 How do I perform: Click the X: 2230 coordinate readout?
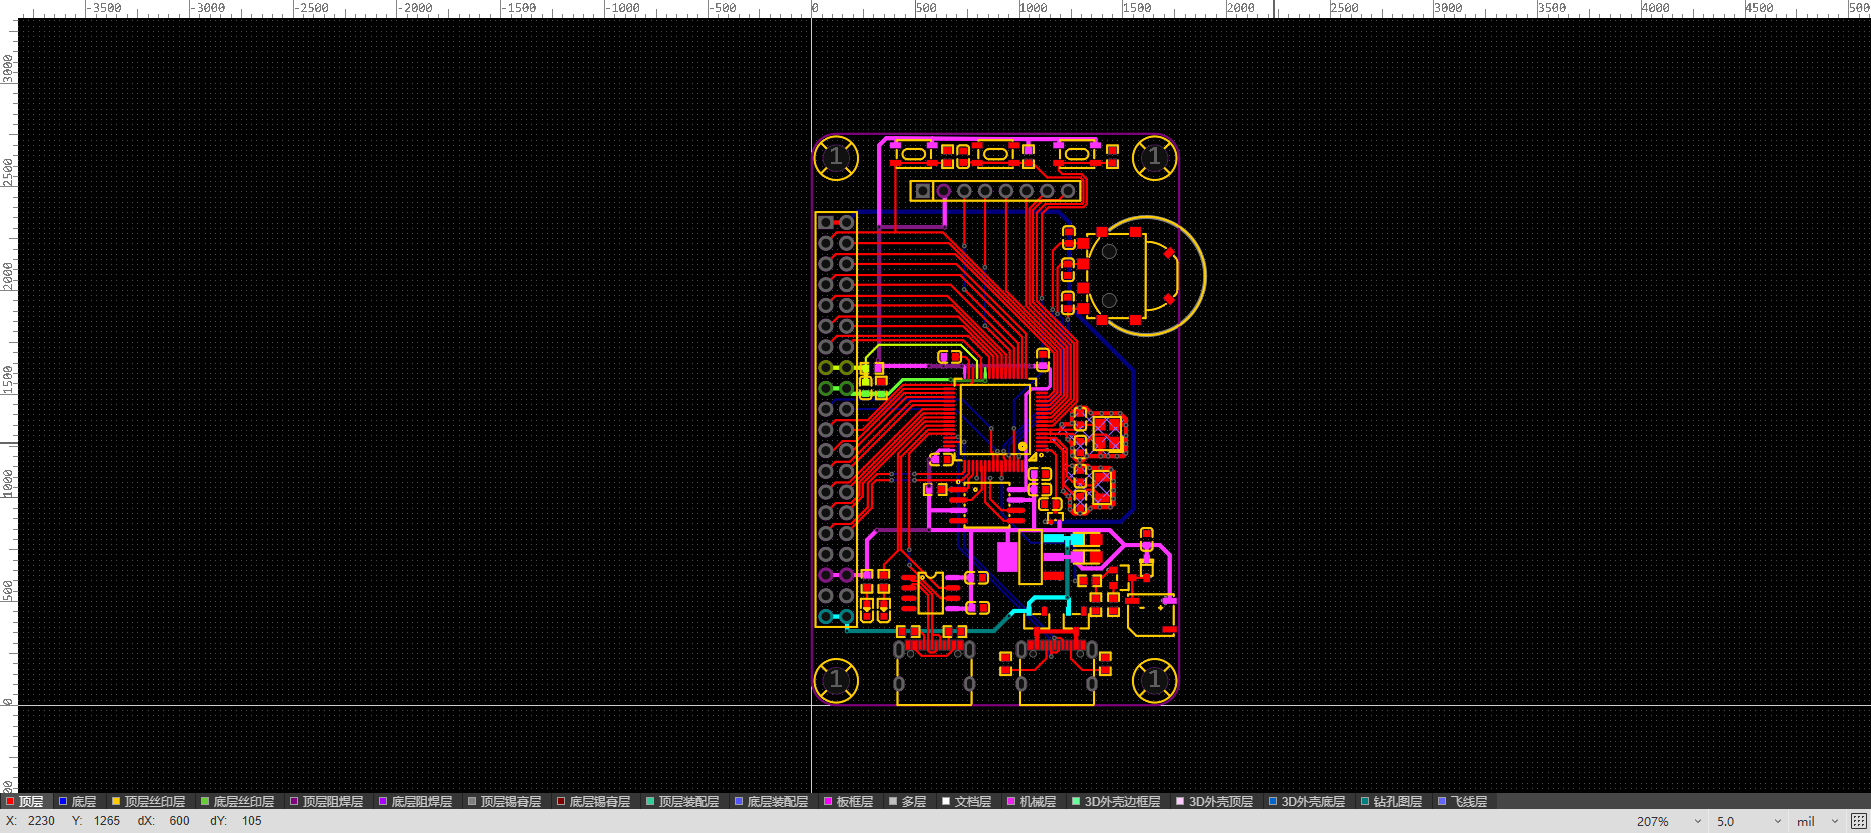[x=31, y=821]
